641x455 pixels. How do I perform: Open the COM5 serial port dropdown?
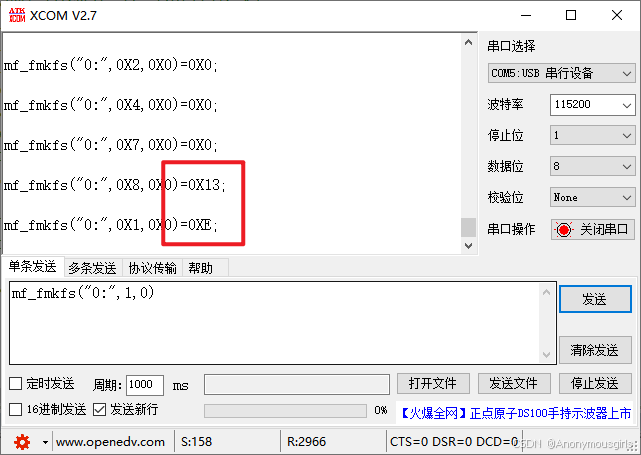click(561, 73)
